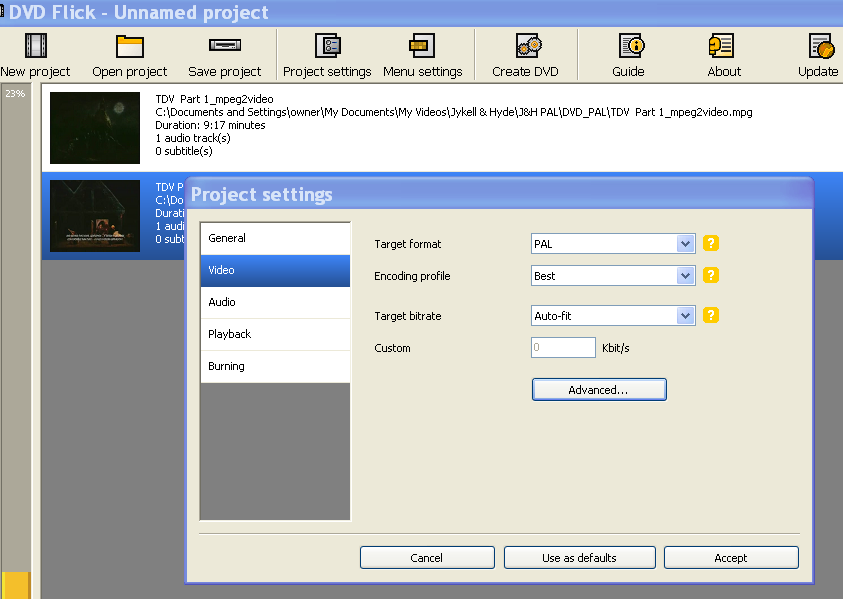The width and height of the screenshot is (843, 599).
Task: Switch to the Burning settings tab
Action: click(275, 366)
